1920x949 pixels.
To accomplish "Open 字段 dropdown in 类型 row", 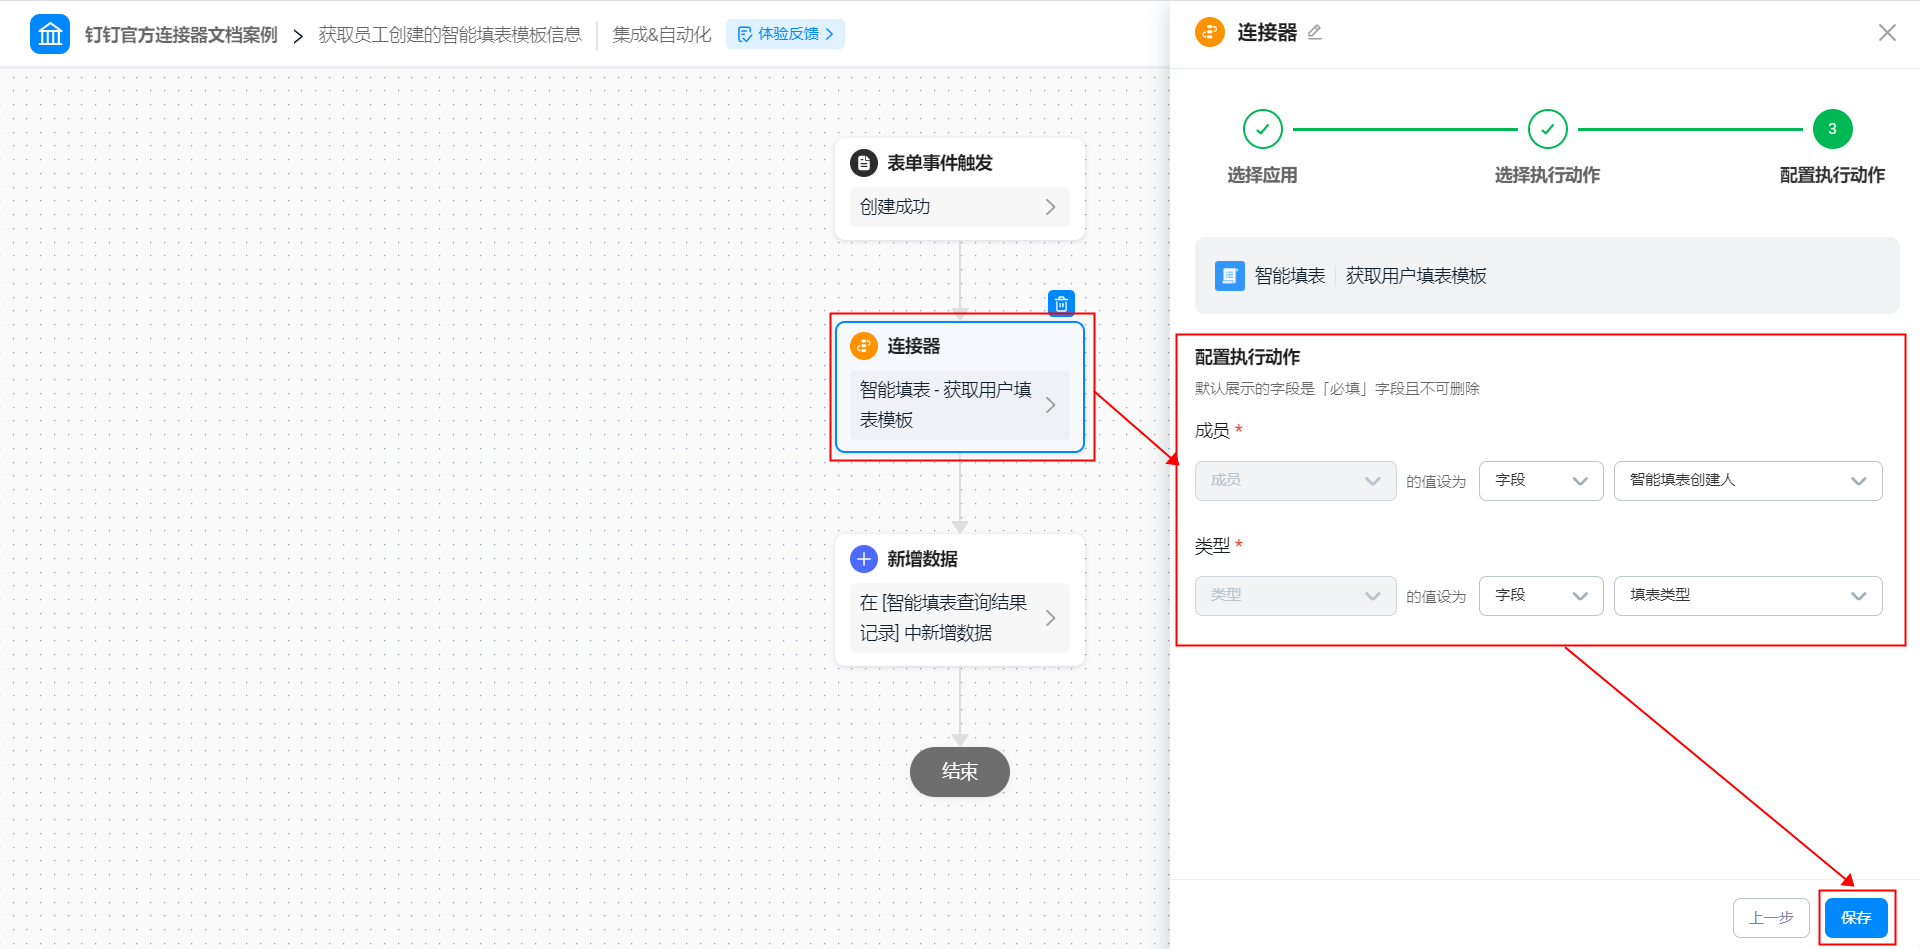I will 1541,596.
